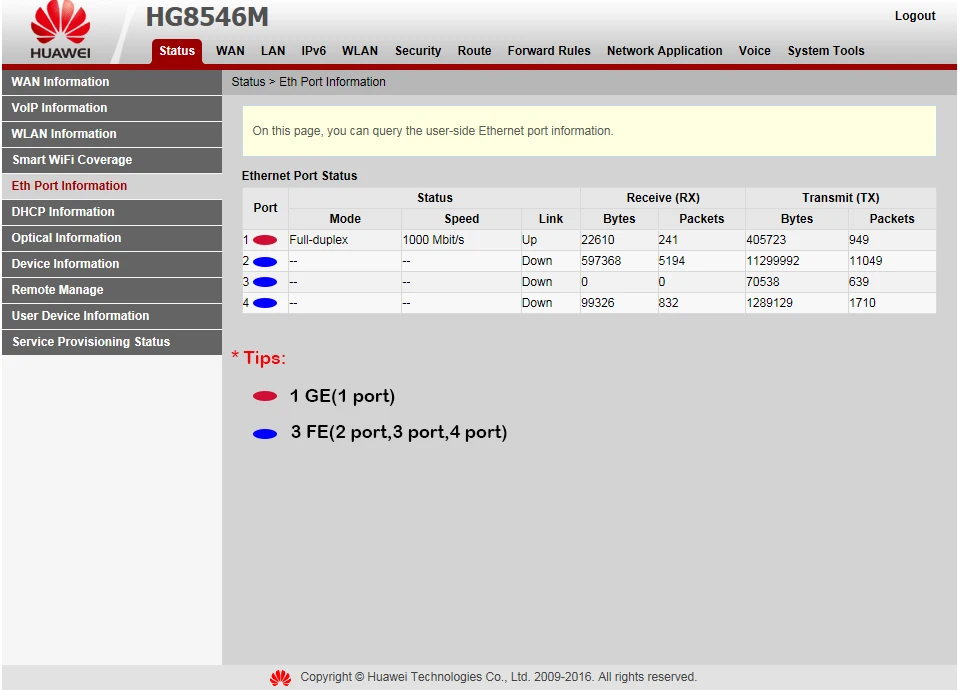Open the Voice tab
The image size is (959, 690).
point(754,51)
